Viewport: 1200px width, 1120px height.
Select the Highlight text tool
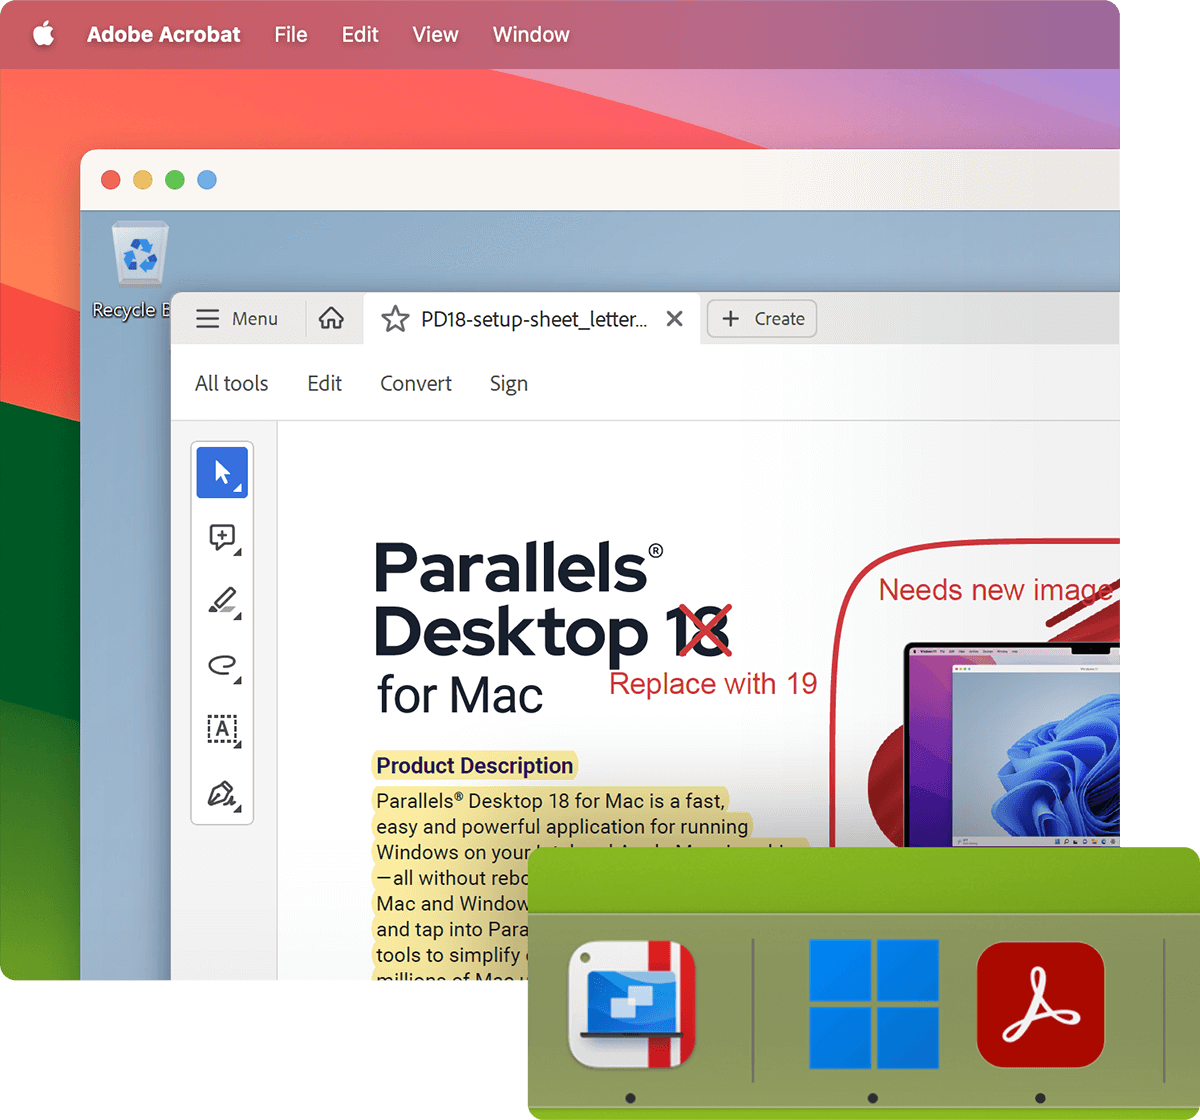tap(220, 600)
